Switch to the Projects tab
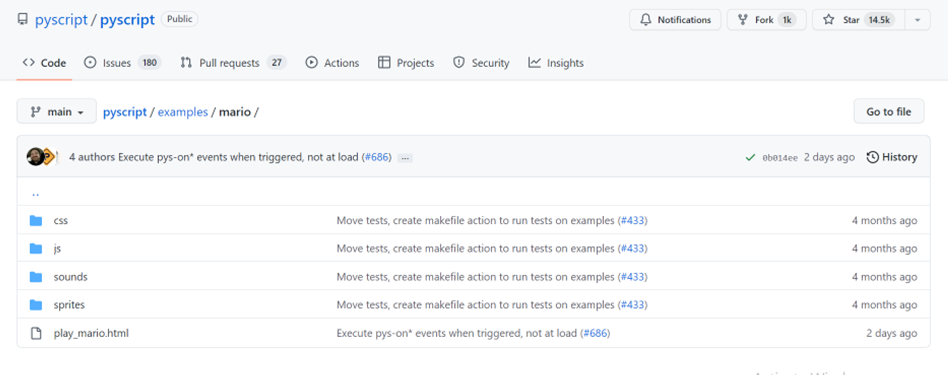Screen dimensions: 948x375 coord(406,63)
